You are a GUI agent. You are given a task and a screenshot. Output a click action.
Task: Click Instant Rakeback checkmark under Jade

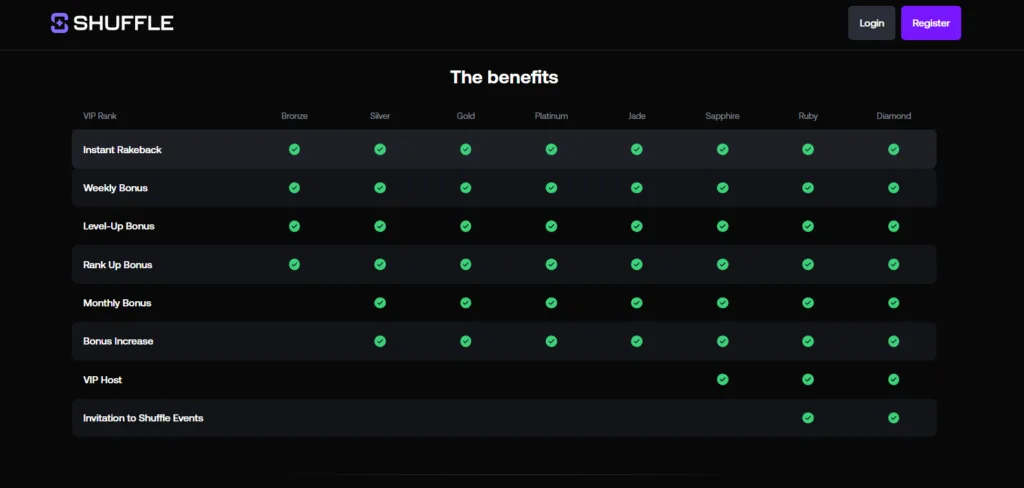pyautogui.click(x=637, y=150)
